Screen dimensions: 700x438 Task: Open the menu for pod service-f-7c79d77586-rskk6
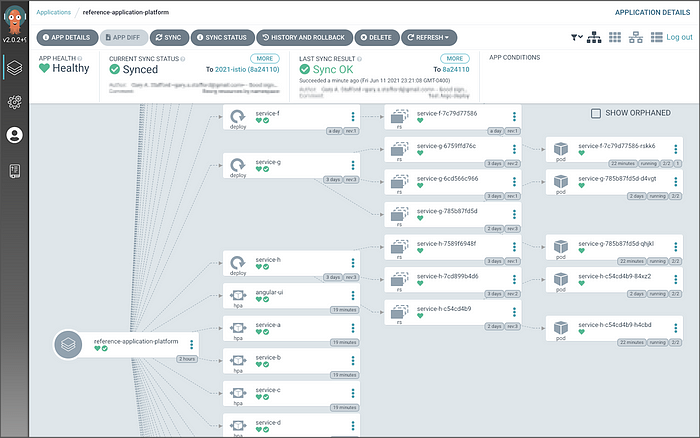(675, 149)
